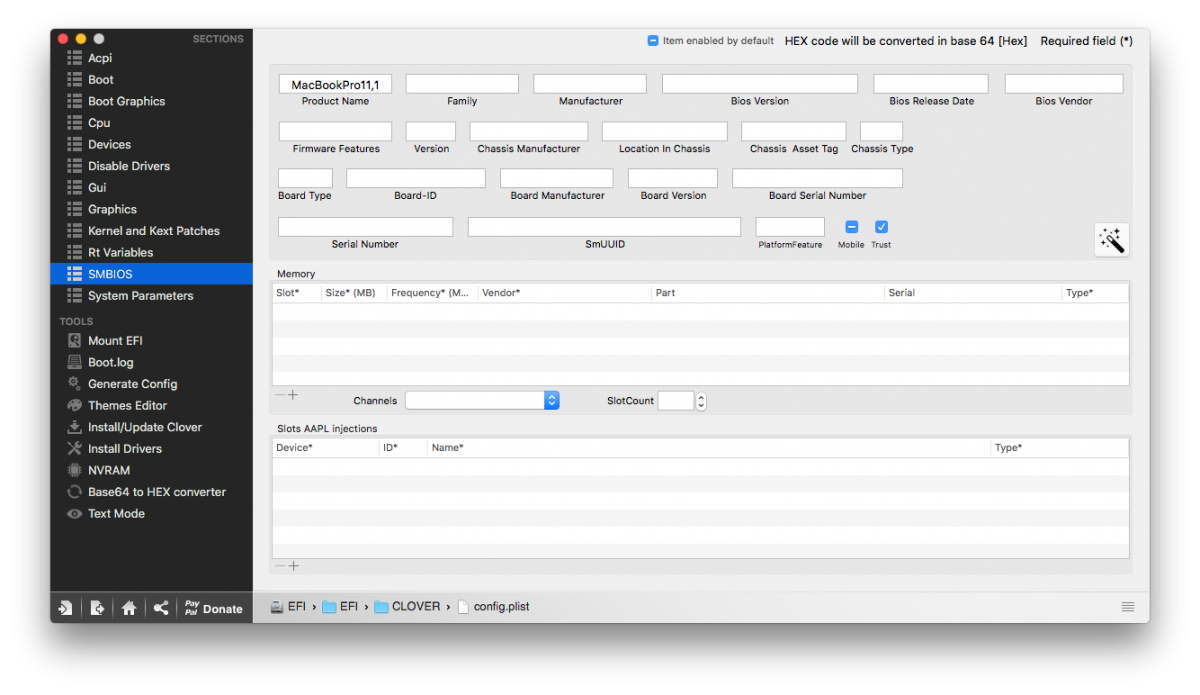
Task: Open the Channels dropdown
Action: pos(482,400)
